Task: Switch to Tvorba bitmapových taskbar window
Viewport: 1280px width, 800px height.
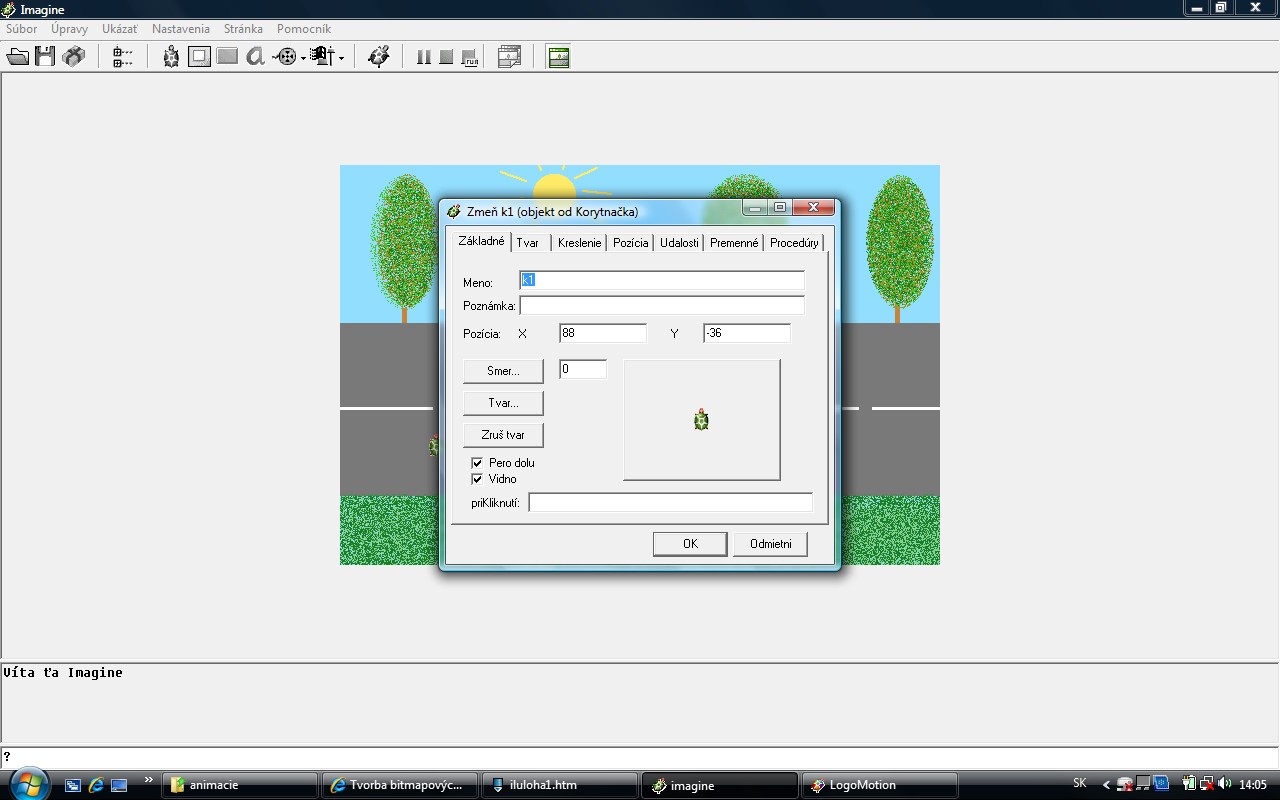Action: [x=400, y=785]
